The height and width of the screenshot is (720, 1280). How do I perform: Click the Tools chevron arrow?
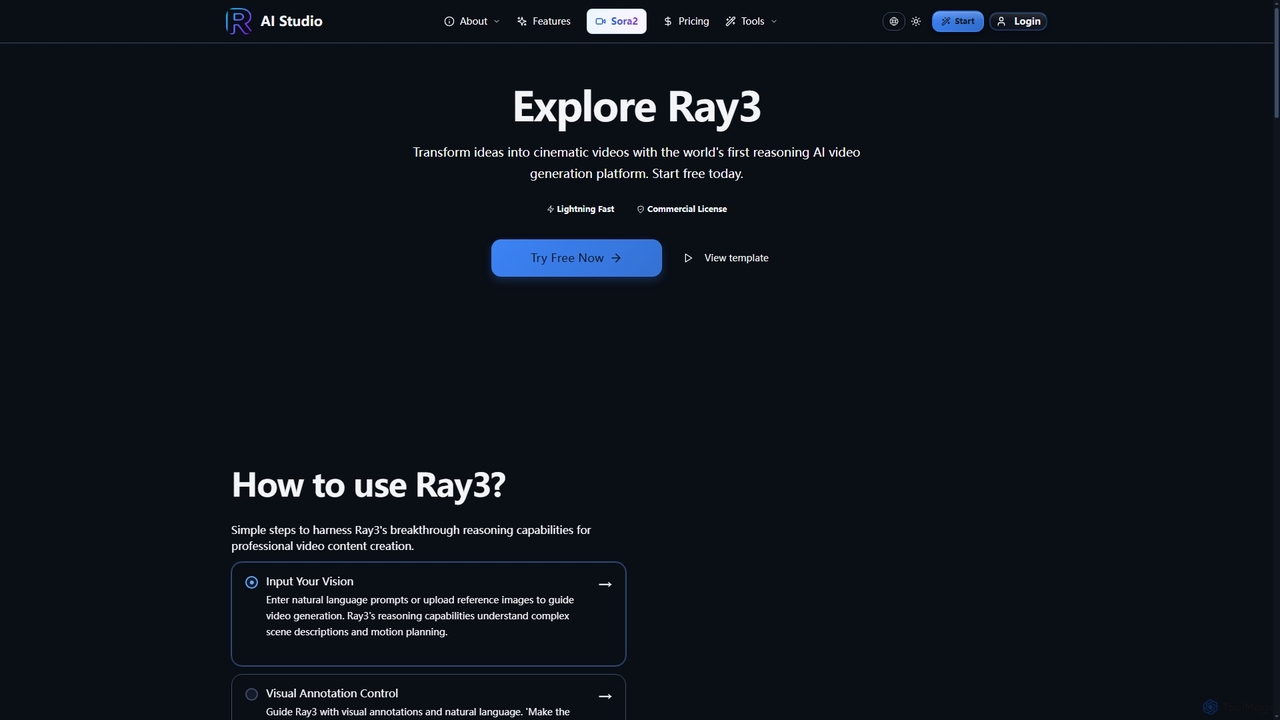pyautogui.click(x=774, y=21)
